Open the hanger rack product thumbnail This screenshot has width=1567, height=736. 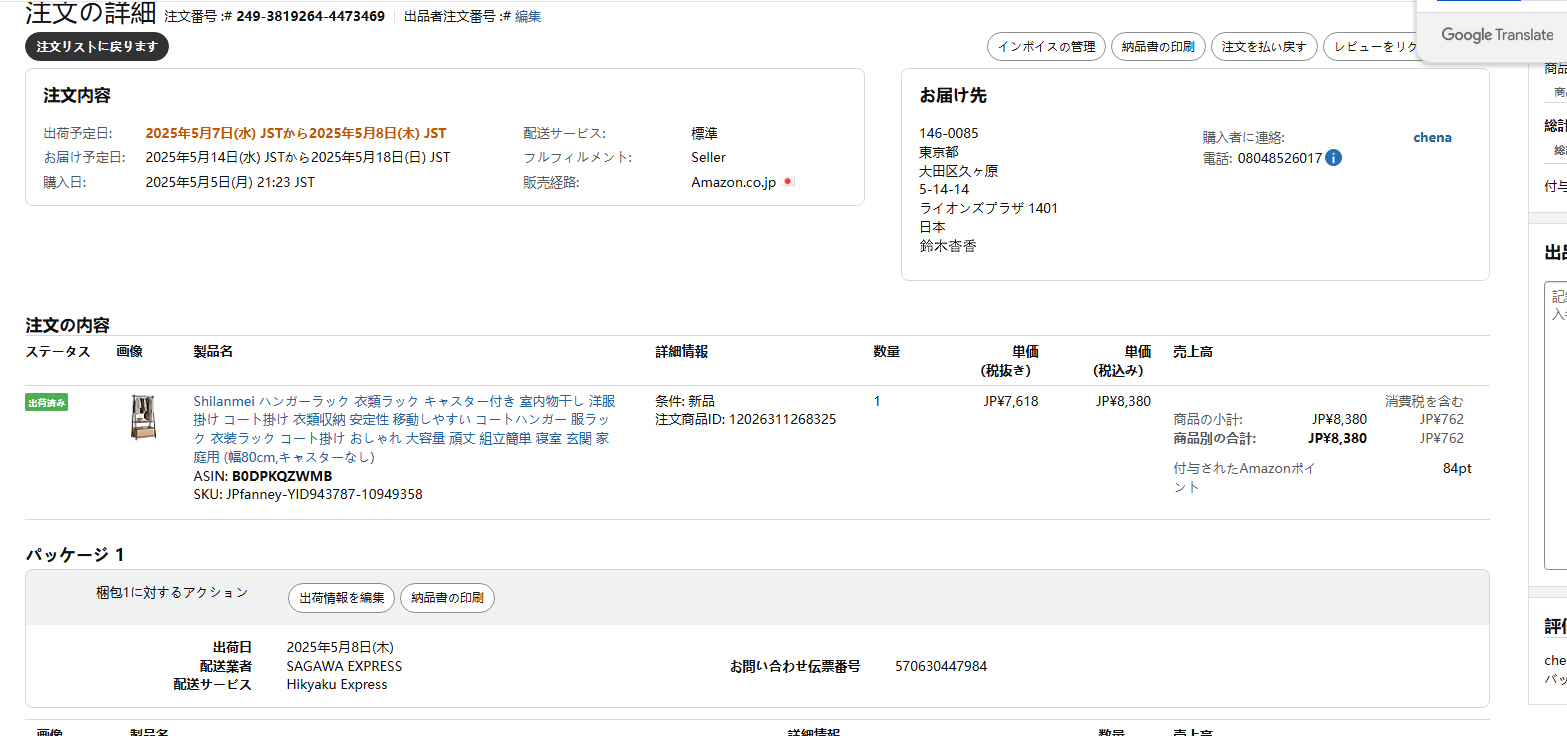[143, 417]
